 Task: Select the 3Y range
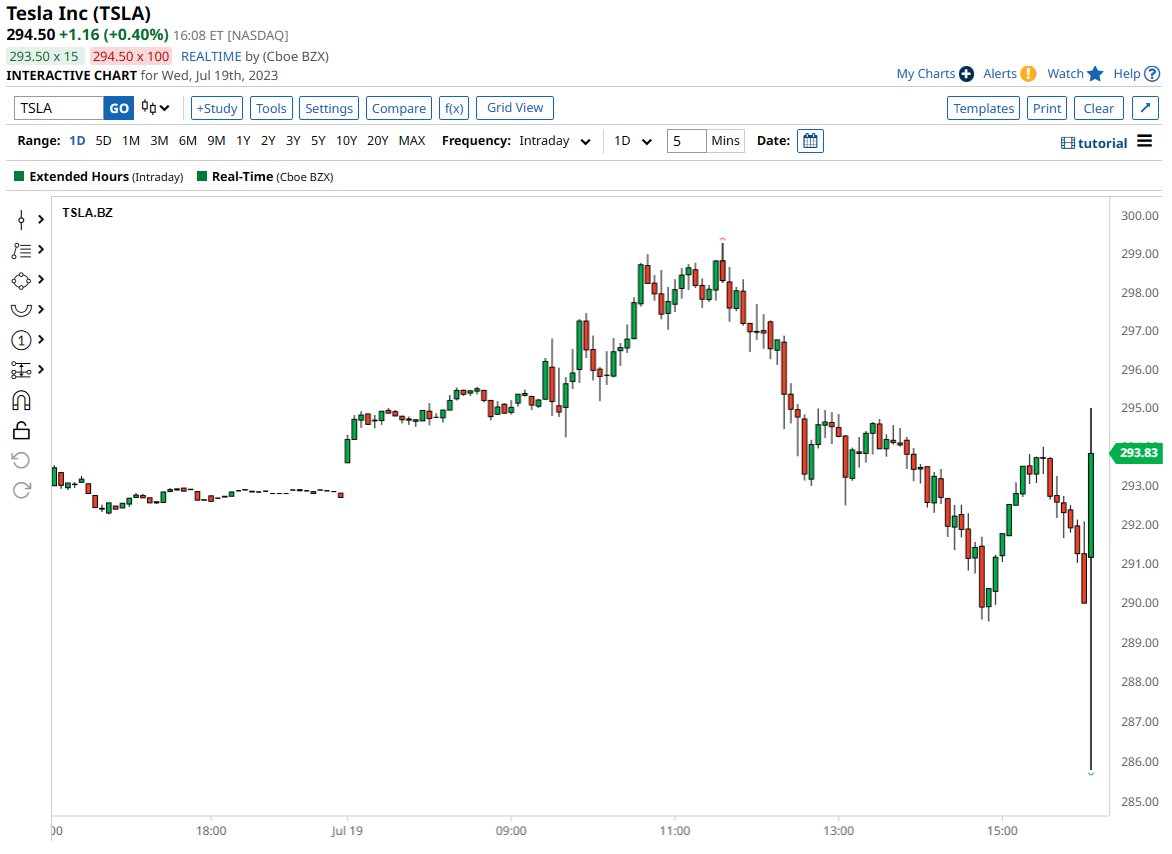293,140
